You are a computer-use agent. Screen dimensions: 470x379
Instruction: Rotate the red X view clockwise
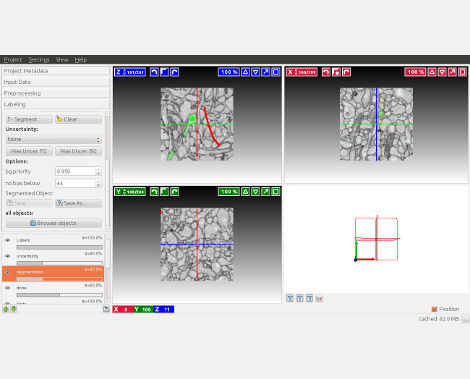tap(346, 72)
